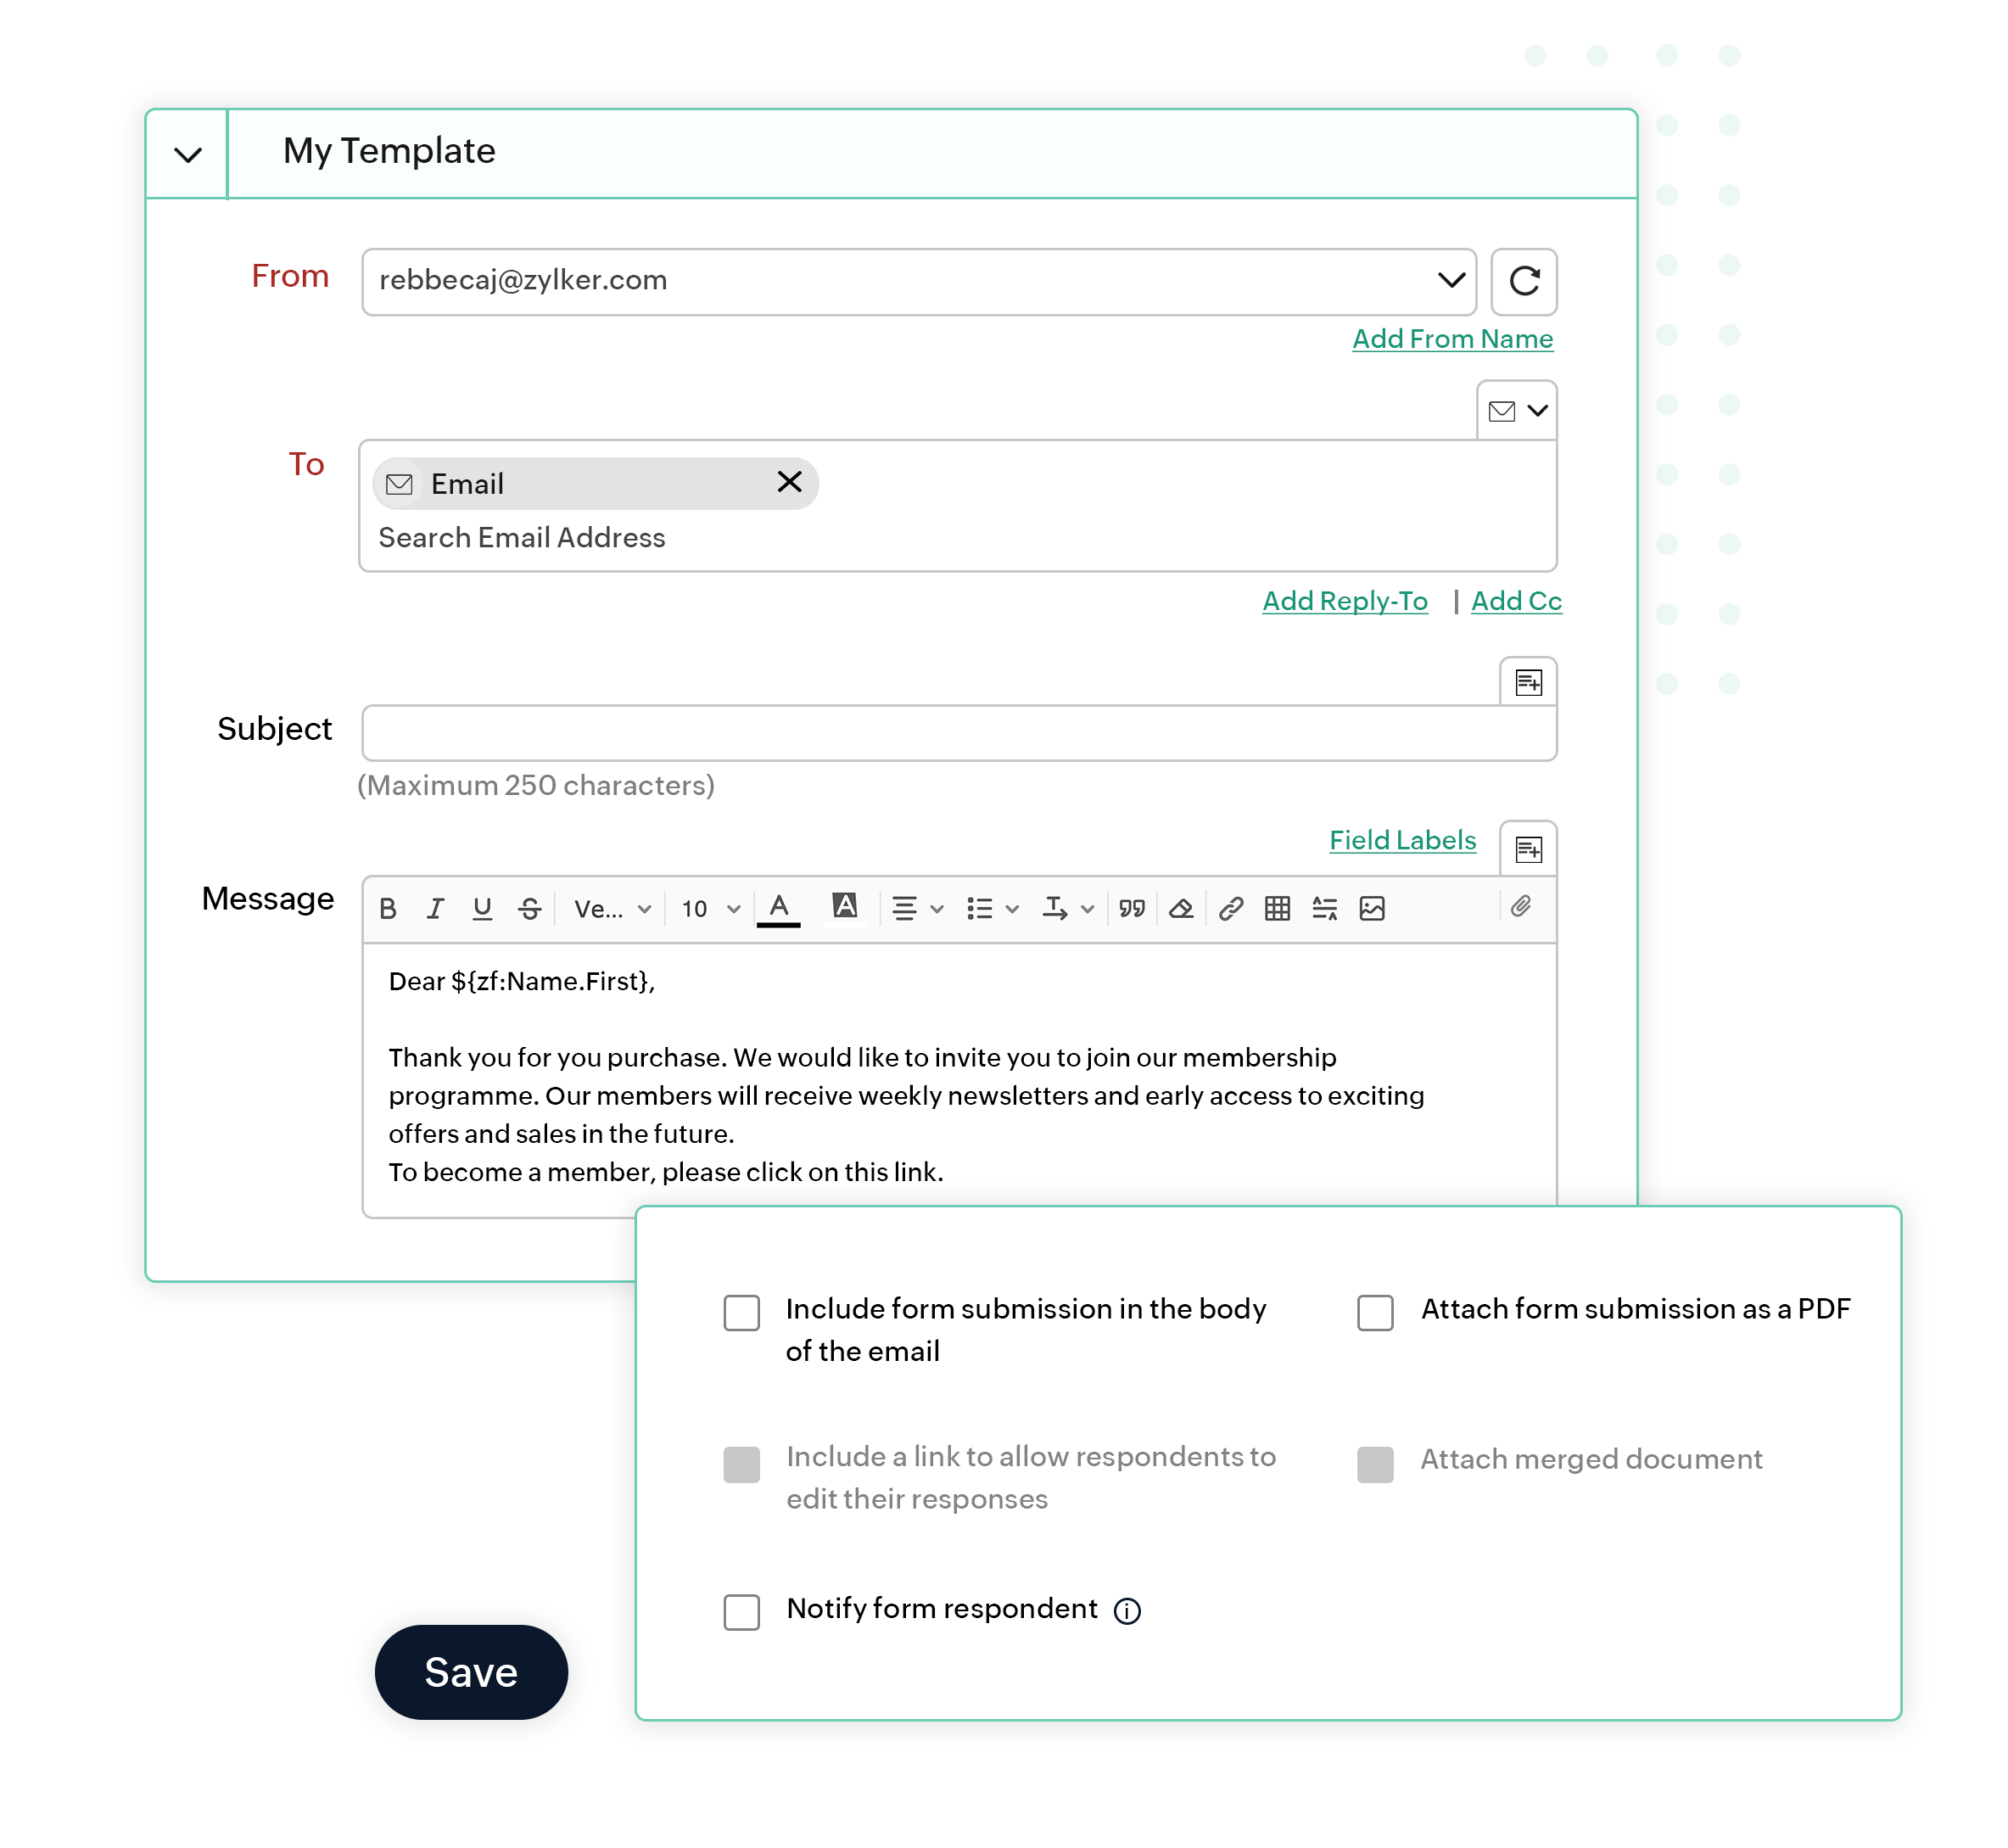This screenshot has height=1848, width=2008.
Task: Open Field Labels menu
Action: point(1407,840)
